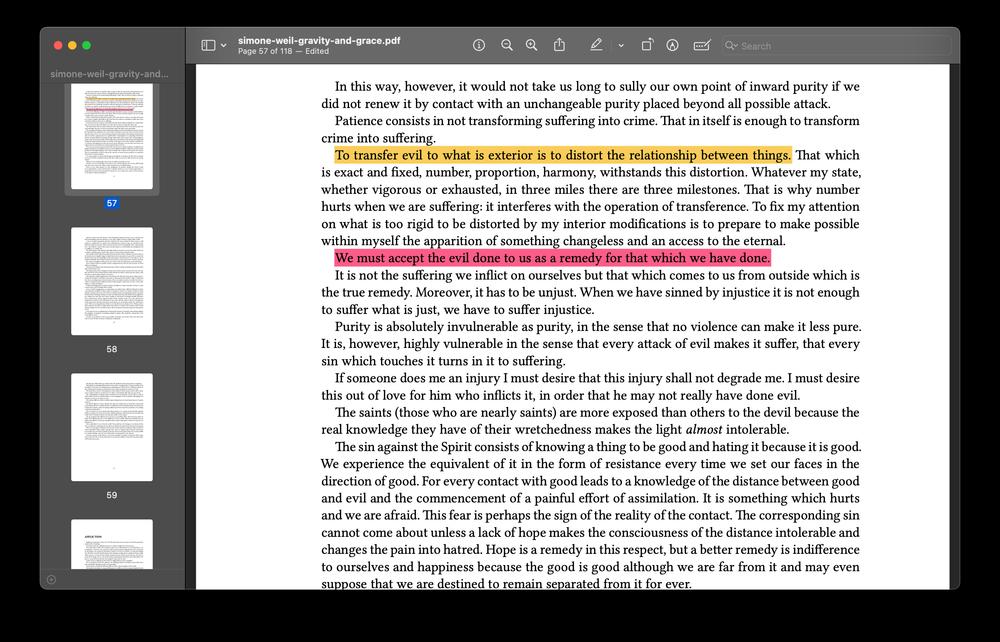Open the partially visible page 60 thumbnail

coord(112,544)
